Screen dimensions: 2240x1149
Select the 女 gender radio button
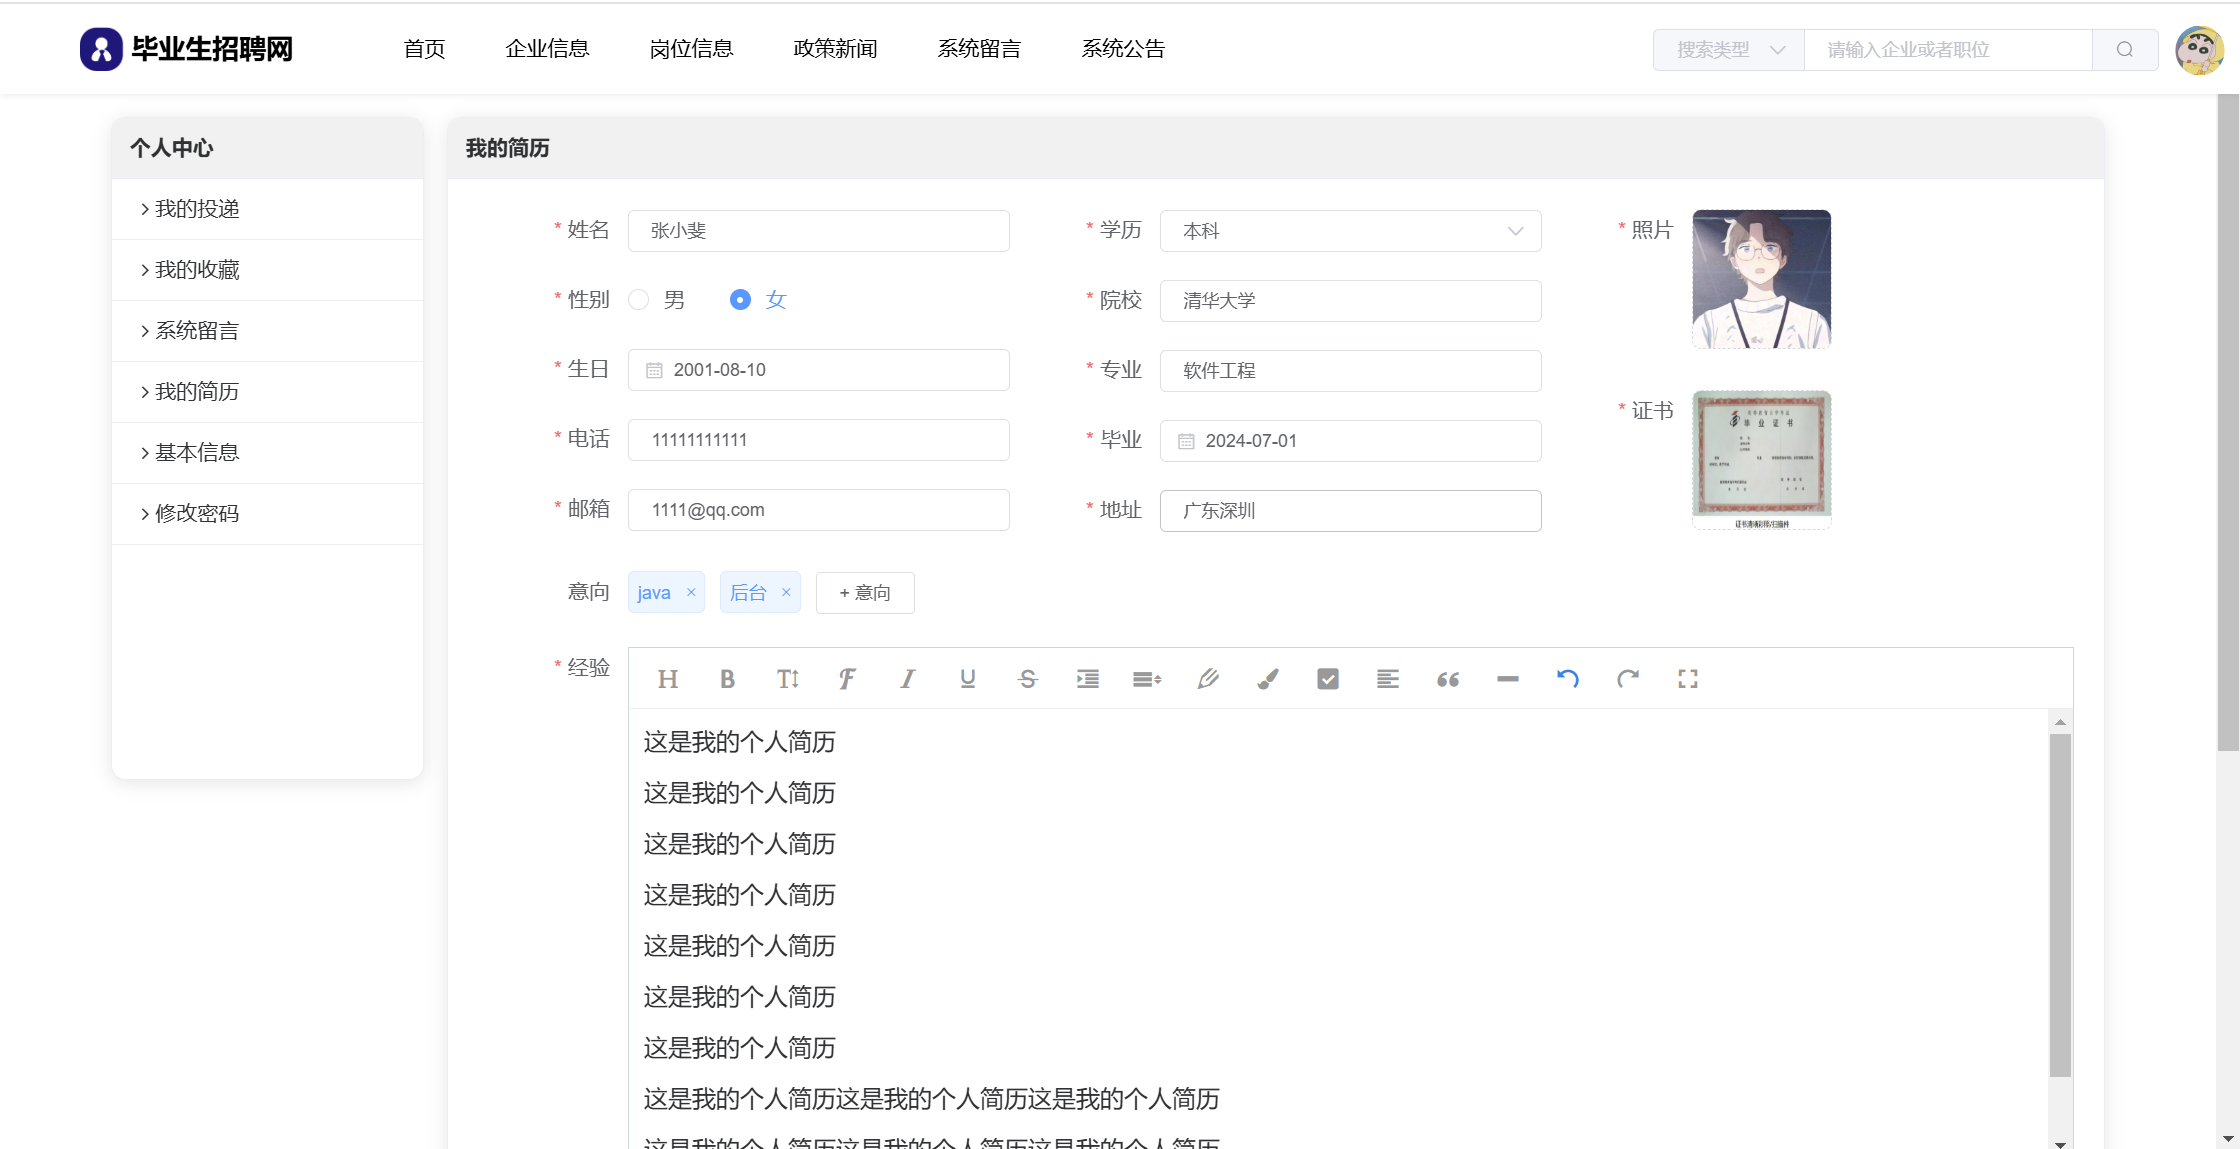[740, 300]
